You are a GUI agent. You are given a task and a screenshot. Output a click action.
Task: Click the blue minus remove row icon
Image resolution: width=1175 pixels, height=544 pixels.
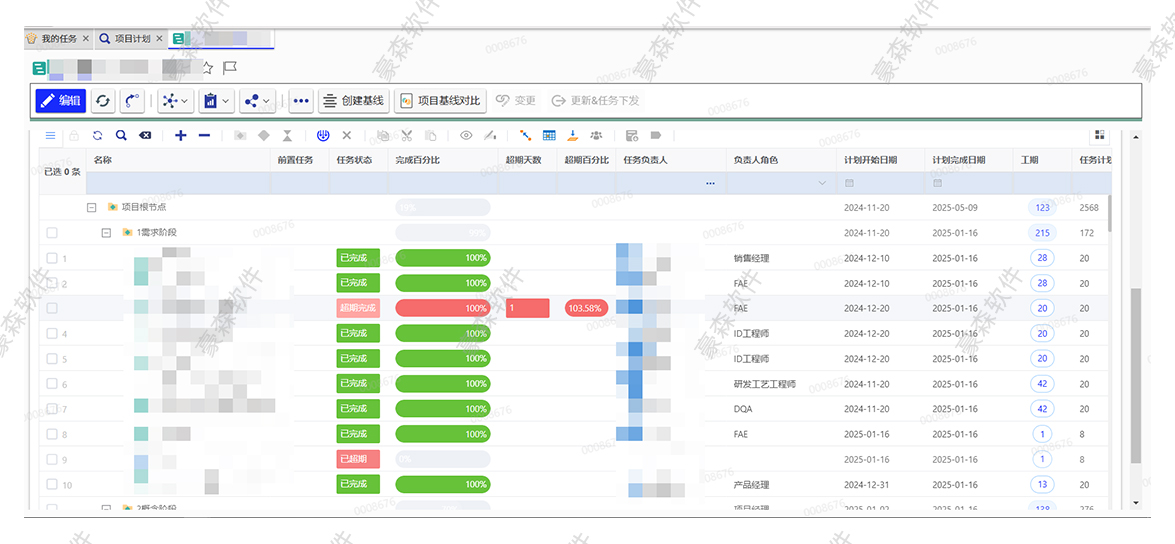204,136
